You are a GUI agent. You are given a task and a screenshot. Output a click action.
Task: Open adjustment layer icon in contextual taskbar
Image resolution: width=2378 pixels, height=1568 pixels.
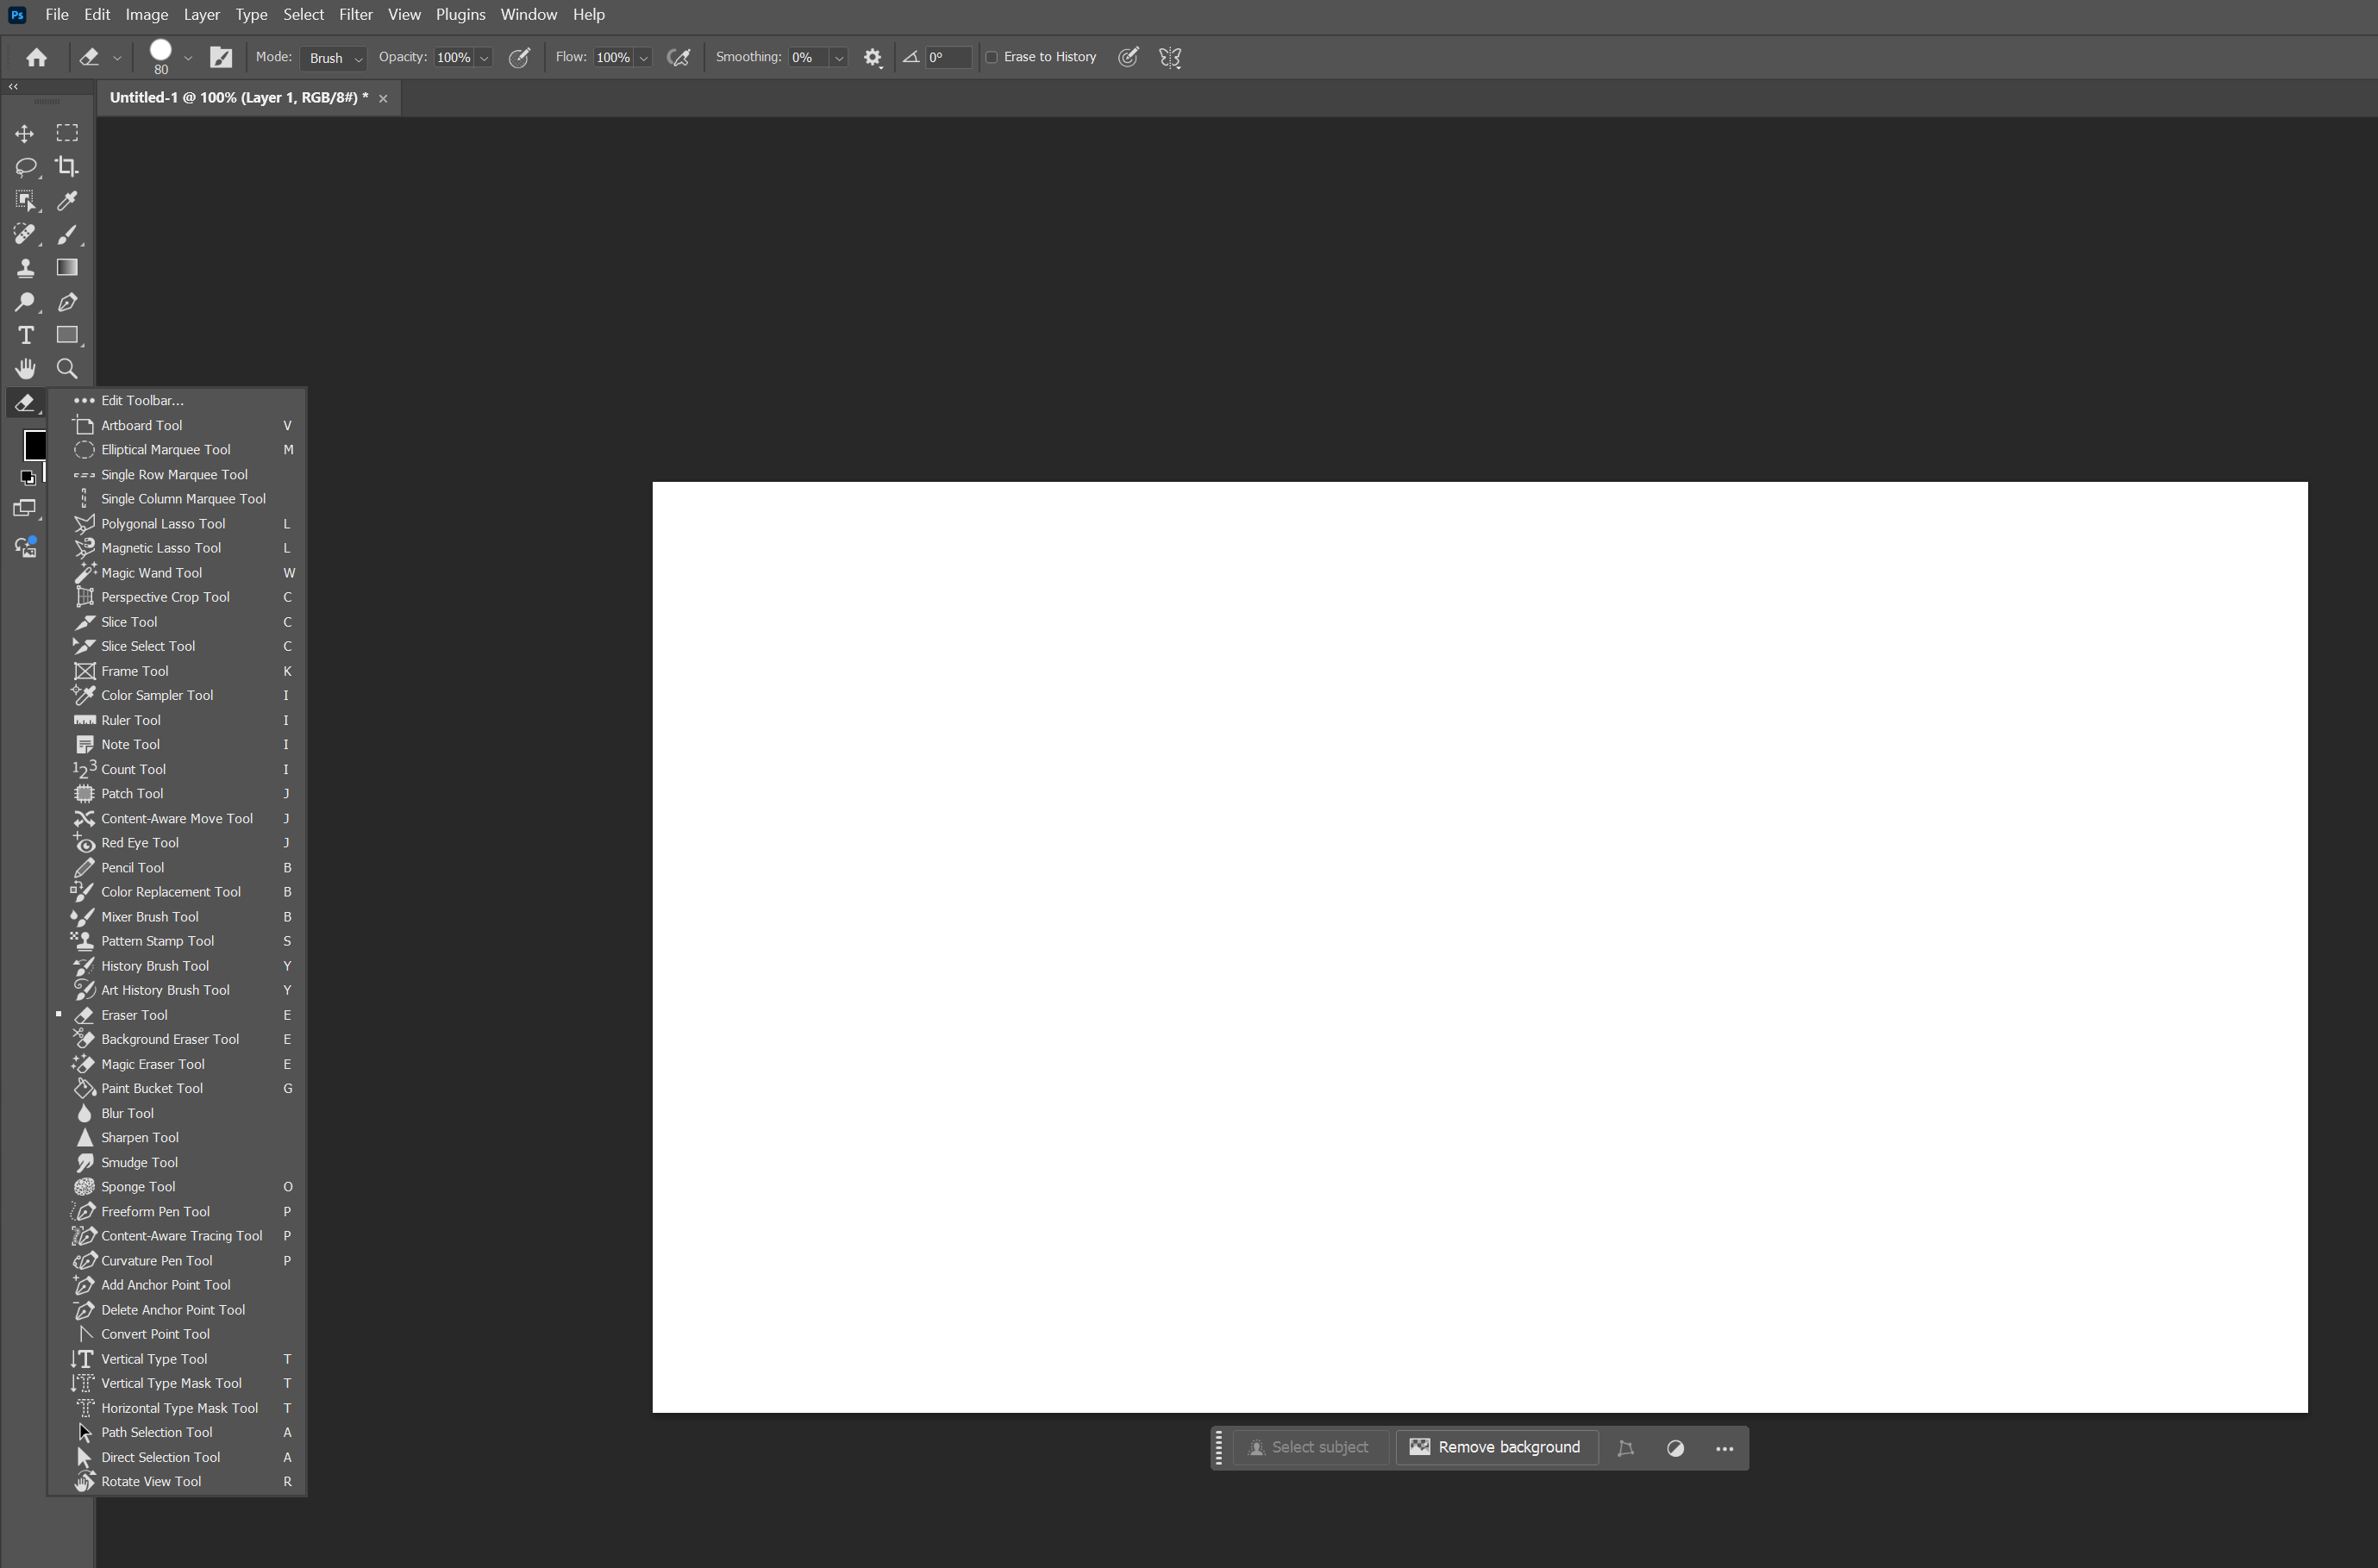click(1676, 1448)
